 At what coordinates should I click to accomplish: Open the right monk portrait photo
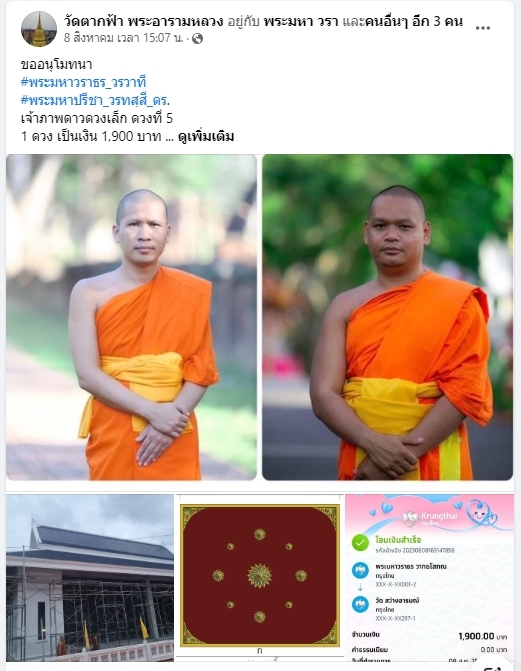387,317
